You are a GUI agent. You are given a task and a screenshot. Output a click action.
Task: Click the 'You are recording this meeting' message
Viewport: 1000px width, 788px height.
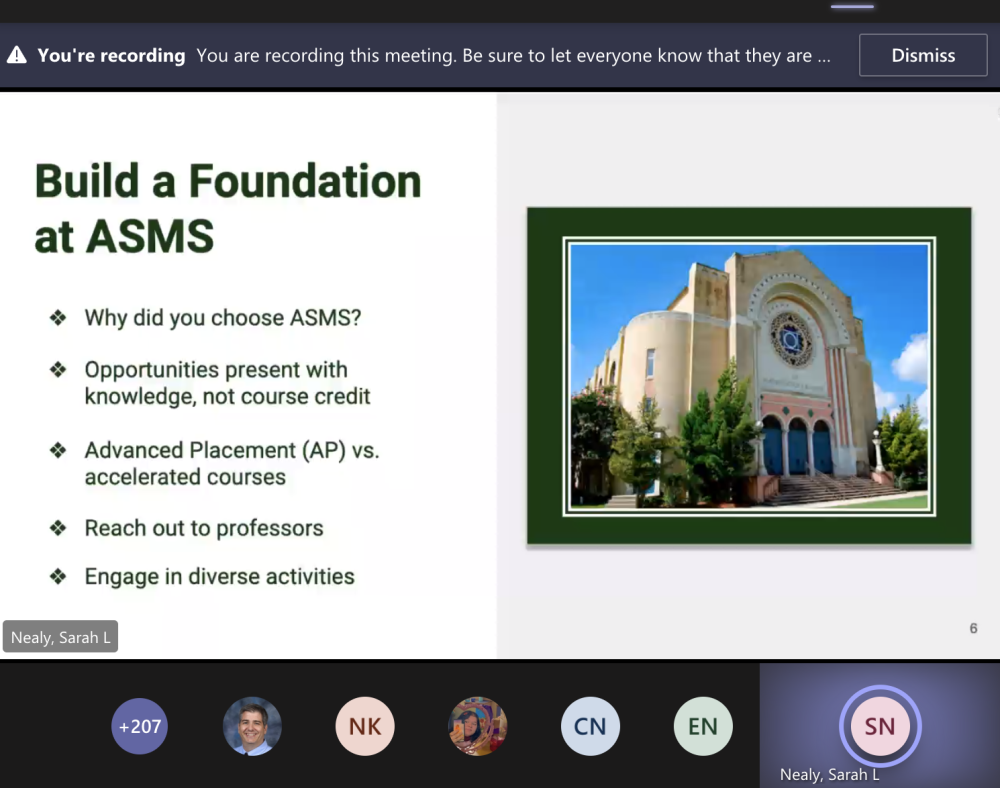tap(513, 55)
